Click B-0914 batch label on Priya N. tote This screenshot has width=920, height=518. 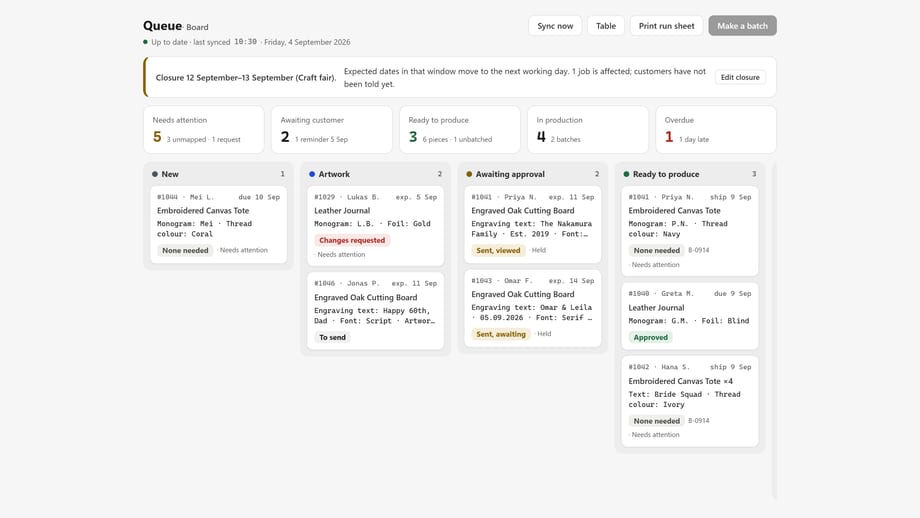pos(699,250)
